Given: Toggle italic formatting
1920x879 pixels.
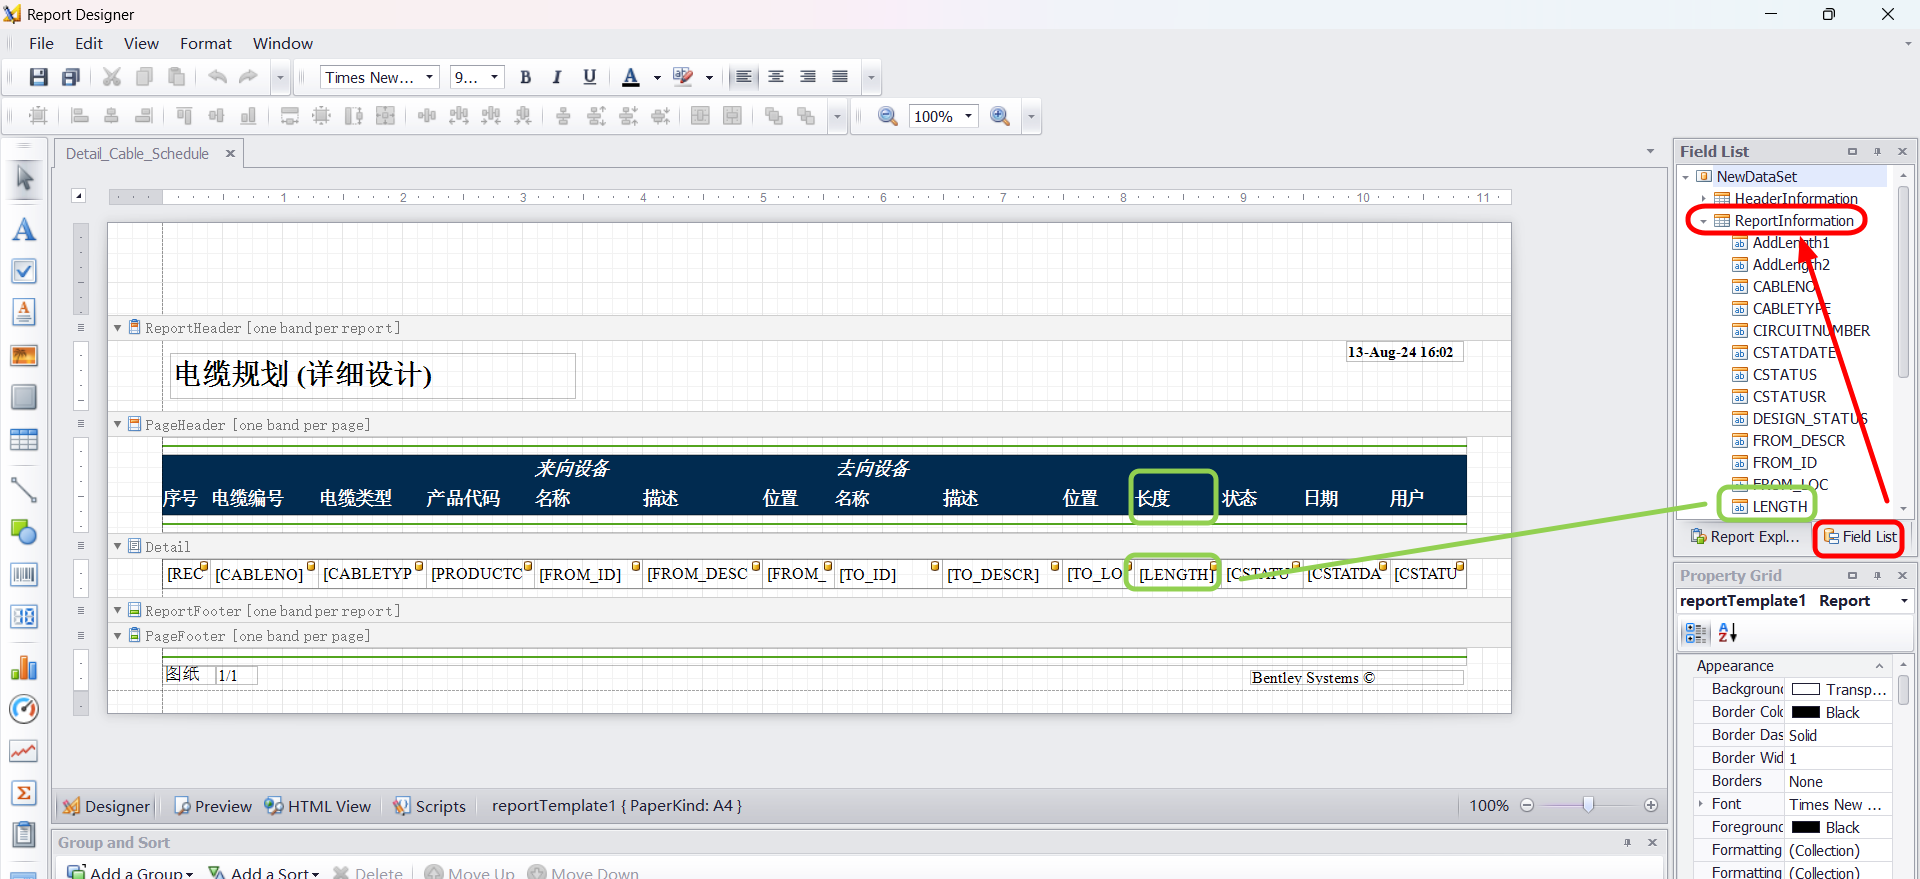Looking at the screenshot, I should [x=557, y=77].
